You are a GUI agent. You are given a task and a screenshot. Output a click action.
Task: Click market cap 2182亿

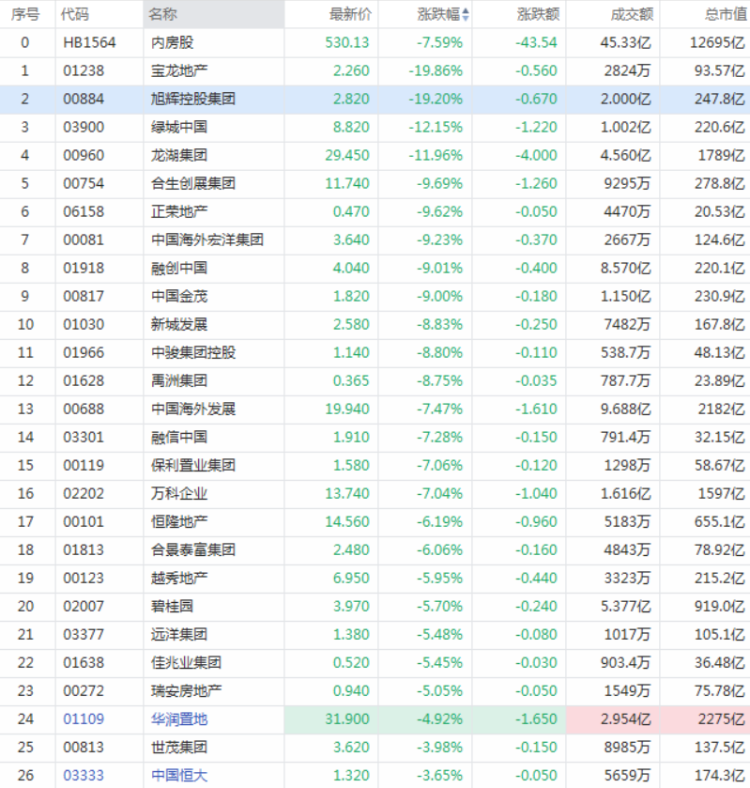(721, 409)
